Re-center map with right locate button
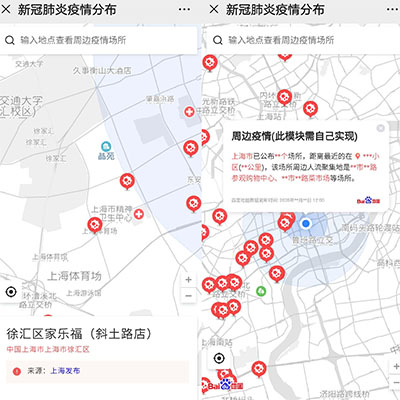Image resolution: width=400 pixels, height=400 pixels. pos(219,358)
